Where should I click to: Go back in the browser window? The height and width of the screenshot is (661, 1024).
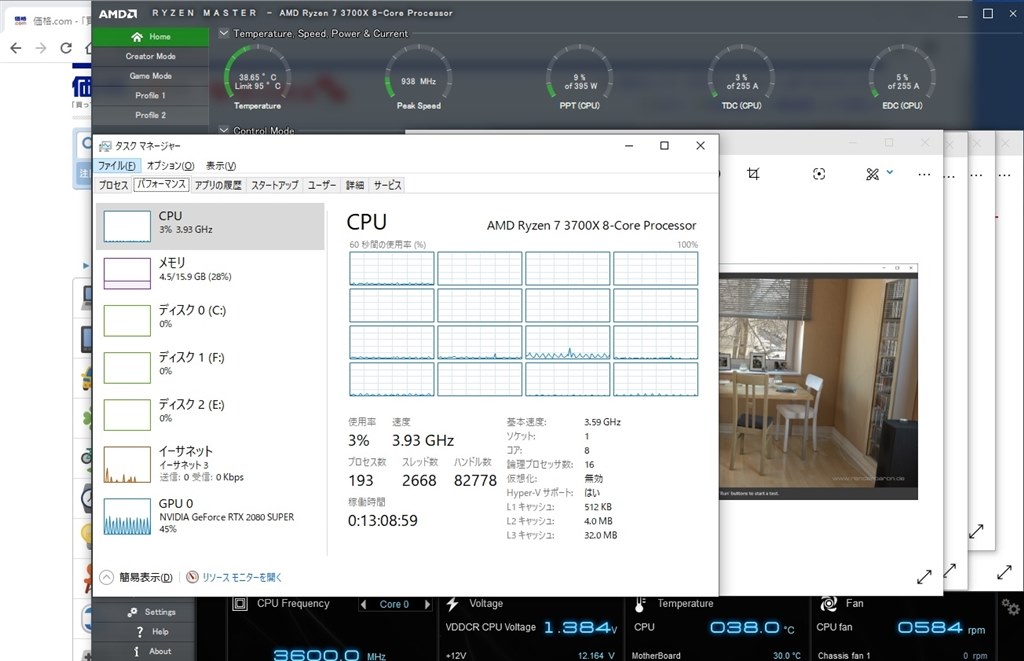(x=16, y=48)
